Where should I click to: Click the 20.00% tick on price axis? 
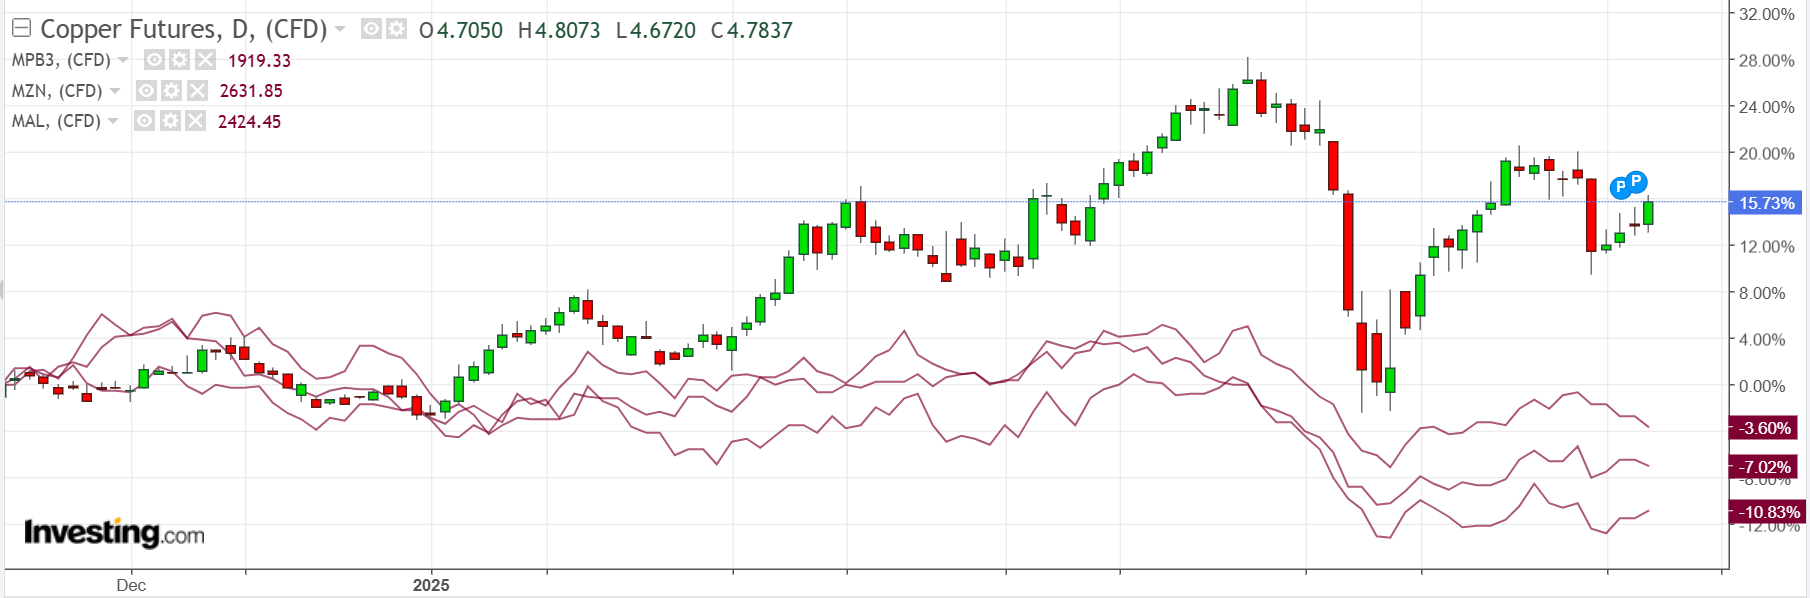(x=1767, y=154)
